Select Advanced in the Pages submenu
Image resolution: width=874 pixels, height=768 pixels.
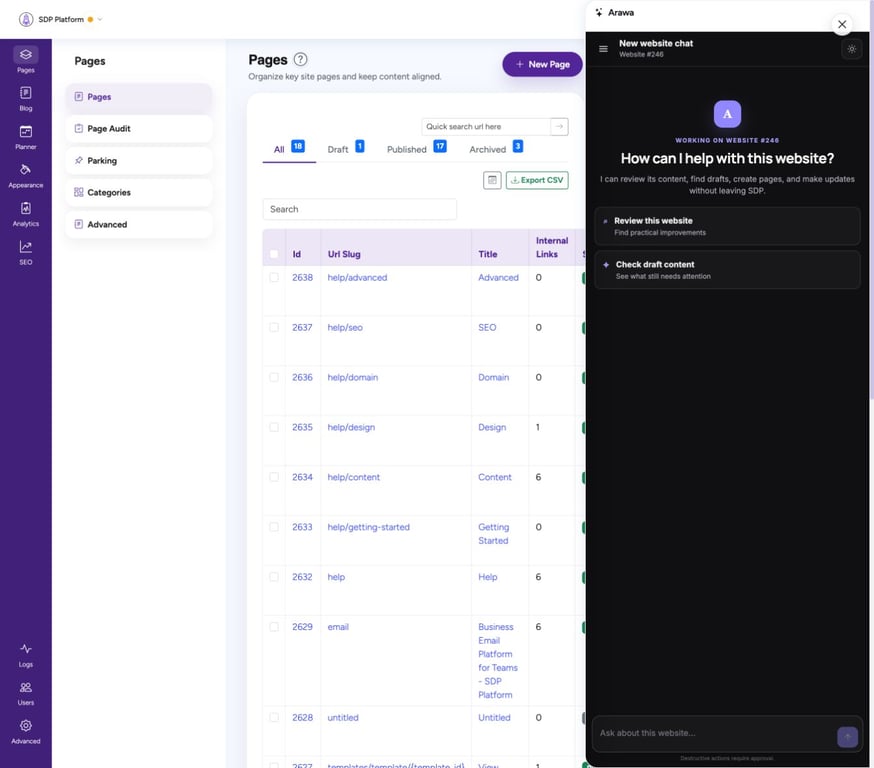tap(139, 225)
